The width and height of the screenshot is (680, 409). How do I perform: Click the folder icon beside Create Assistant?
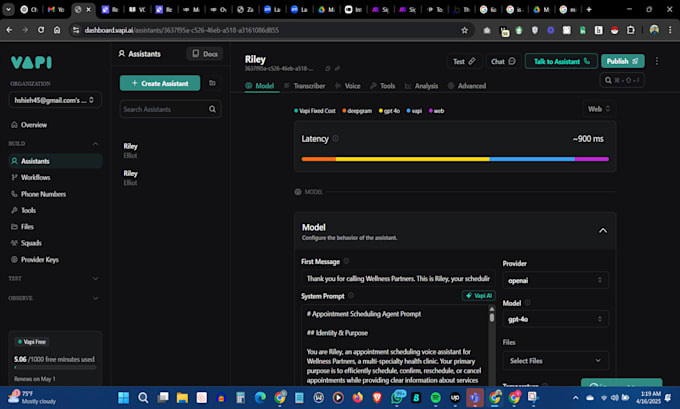point(212,83)
